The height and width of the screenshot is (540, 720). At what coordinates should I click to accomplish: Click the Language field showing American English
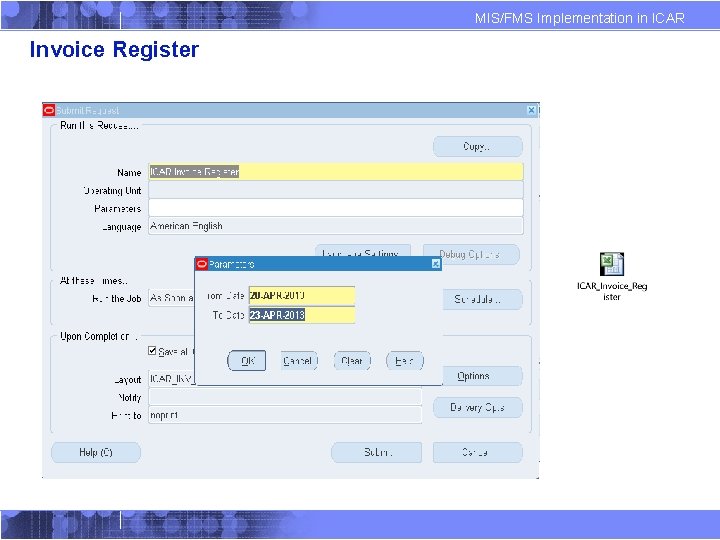click(336, 226)
